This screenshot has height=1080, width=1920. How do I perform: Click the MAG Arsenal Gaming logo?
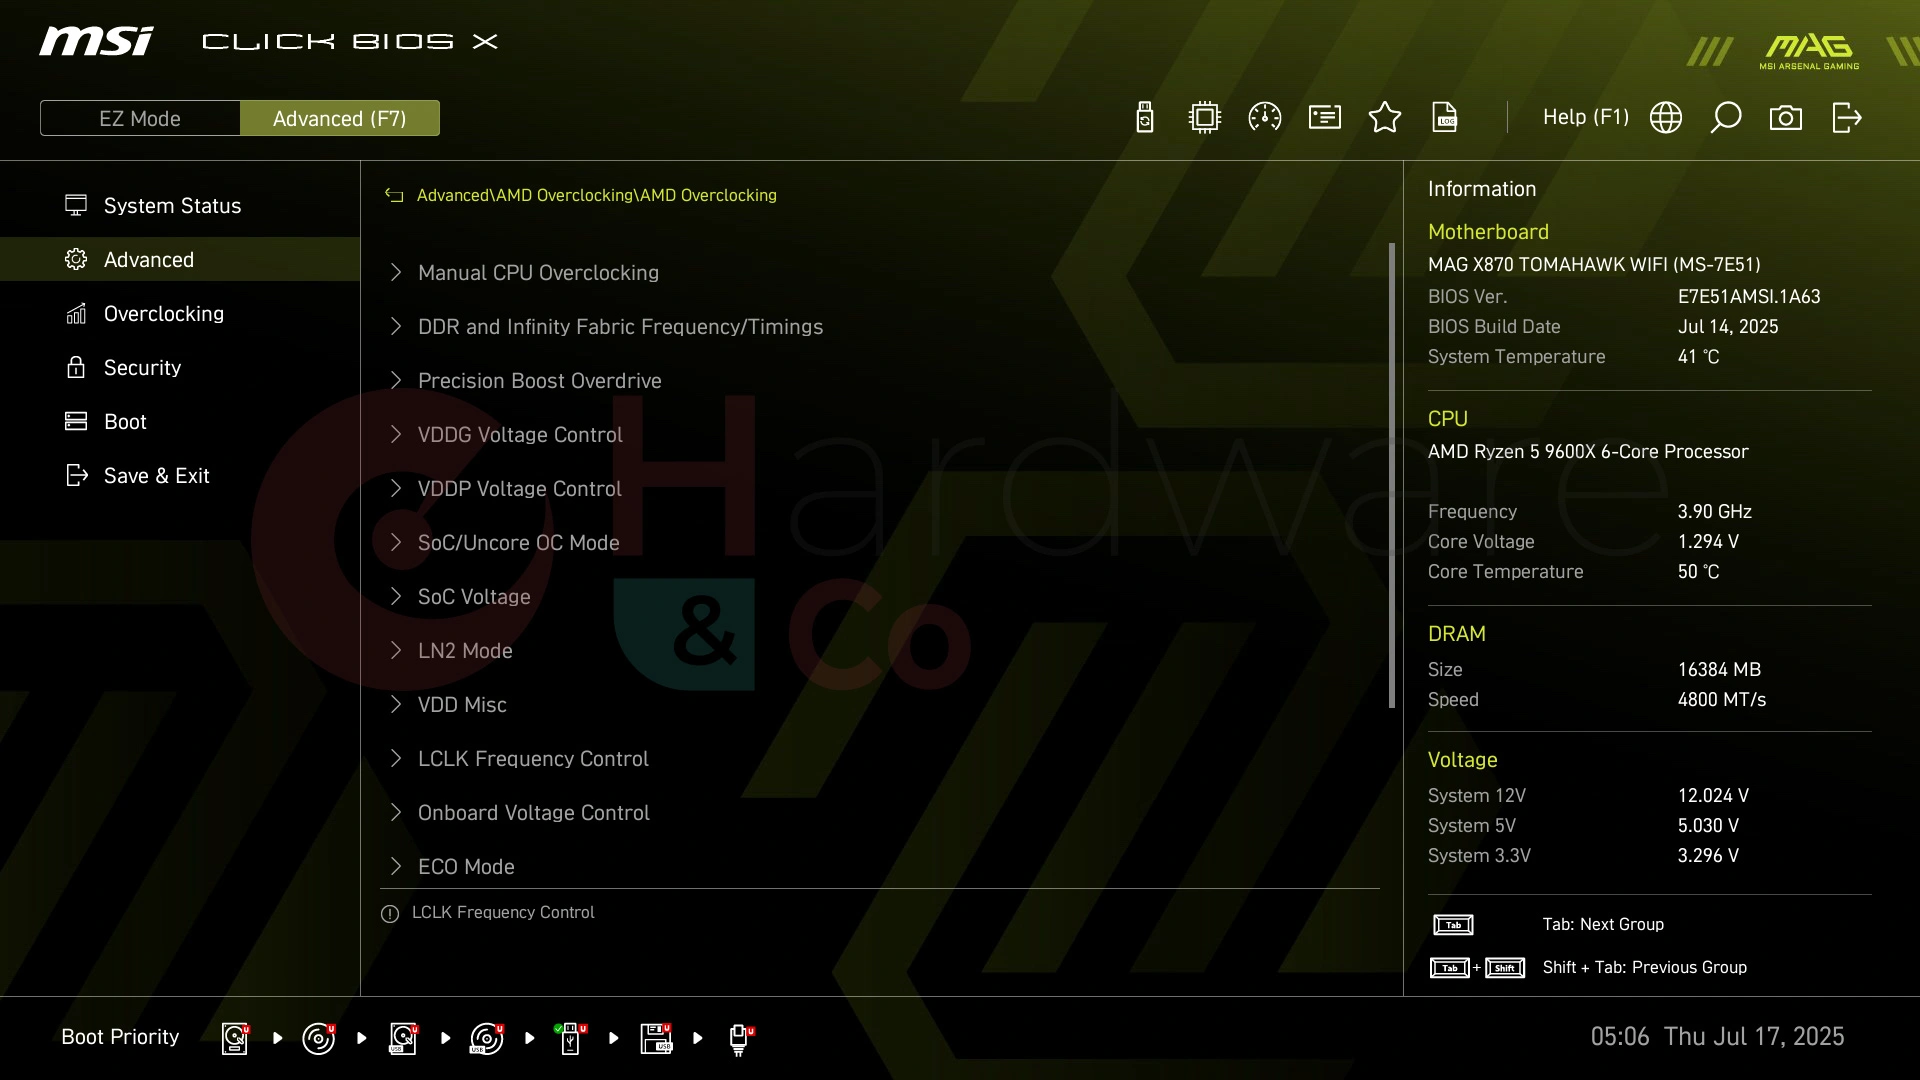pyautogui.click(x=1809, y=52)
